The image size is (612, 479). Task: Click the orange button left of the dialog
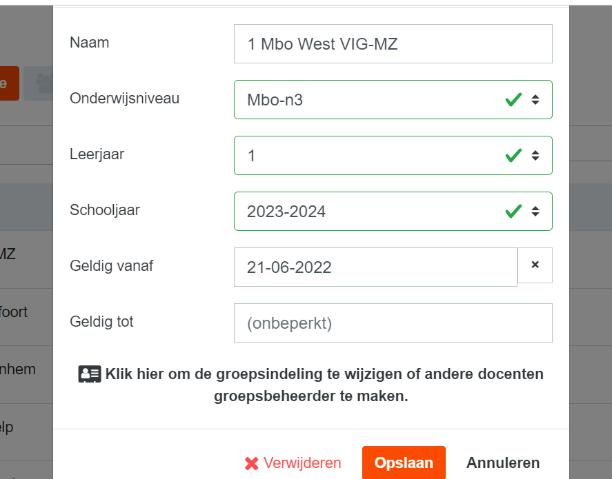click(x=8, y=83)
